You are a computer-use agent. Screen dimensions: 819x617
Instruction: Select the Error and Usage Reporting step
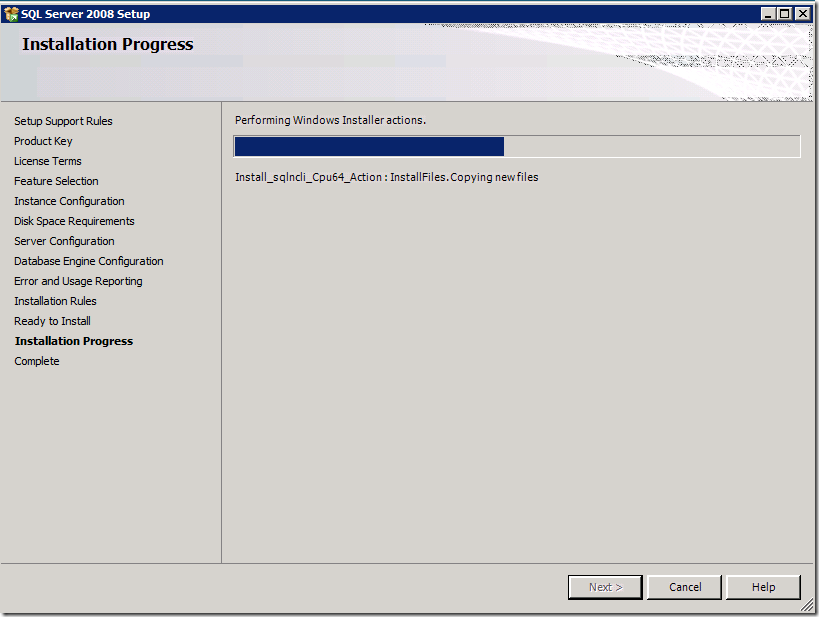point(78,281)
